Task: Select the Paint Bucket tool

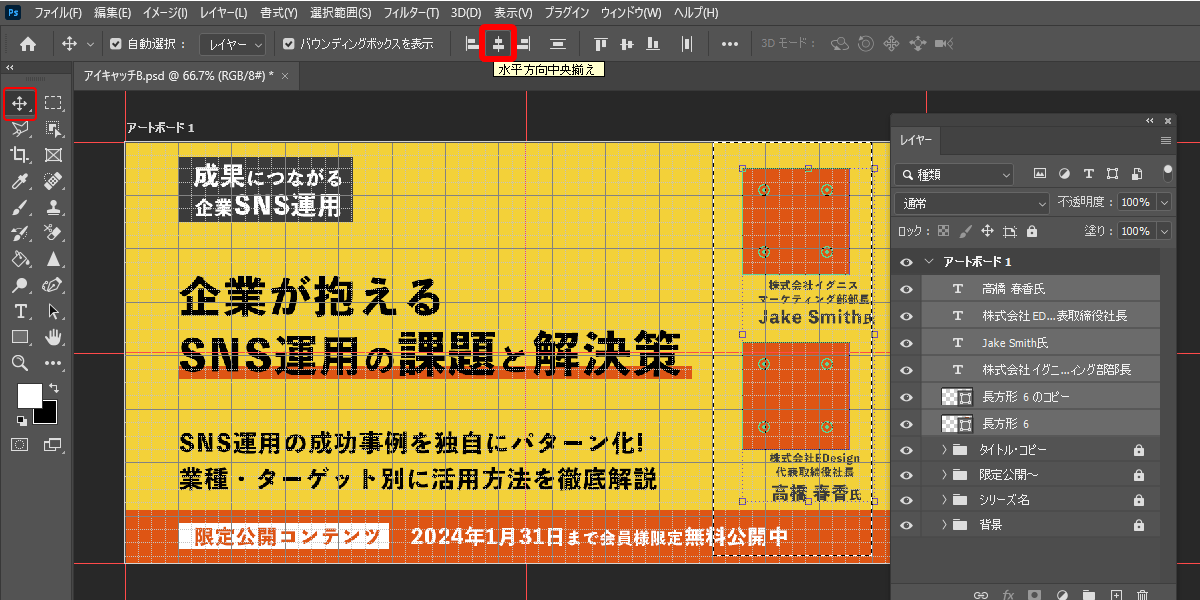Action: [x=20, y=259]
